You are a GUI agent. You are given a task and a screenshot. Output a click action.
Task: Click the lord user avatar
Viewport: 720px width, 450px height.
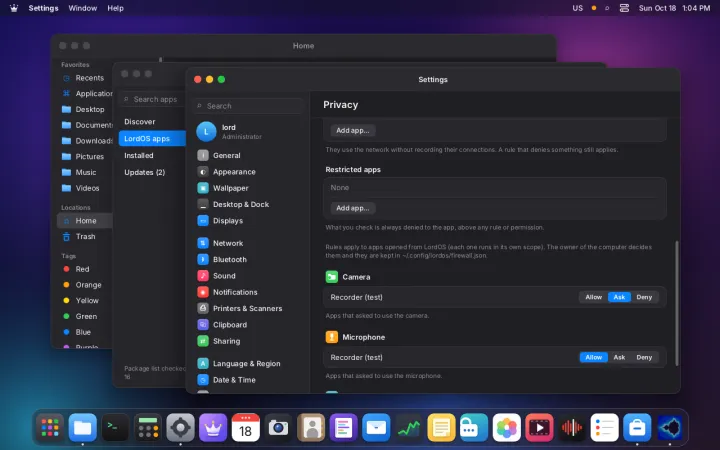pos(206,131)
